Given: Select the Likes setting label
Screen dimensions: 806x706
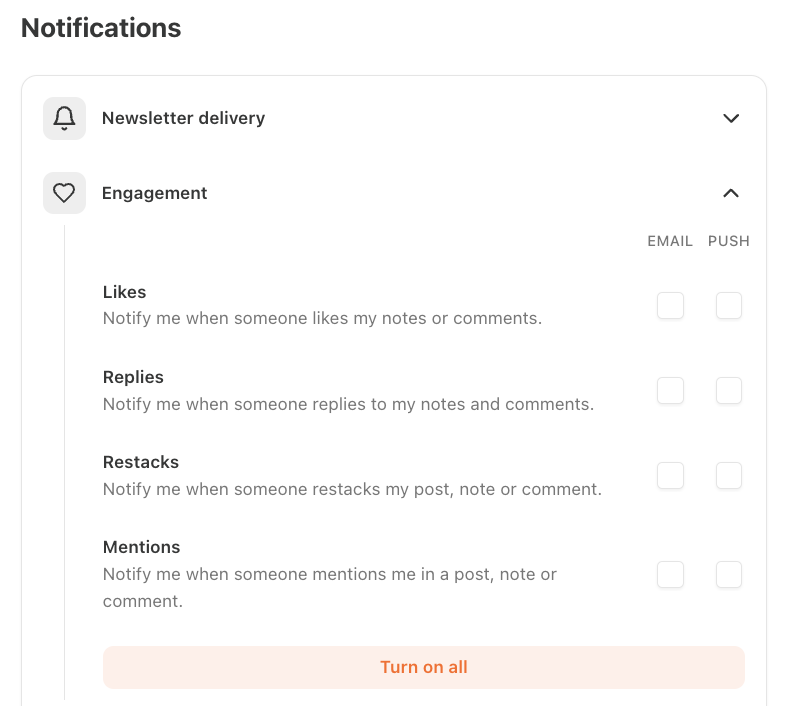Looking at the screenshot, I should (x=124, y=292).
